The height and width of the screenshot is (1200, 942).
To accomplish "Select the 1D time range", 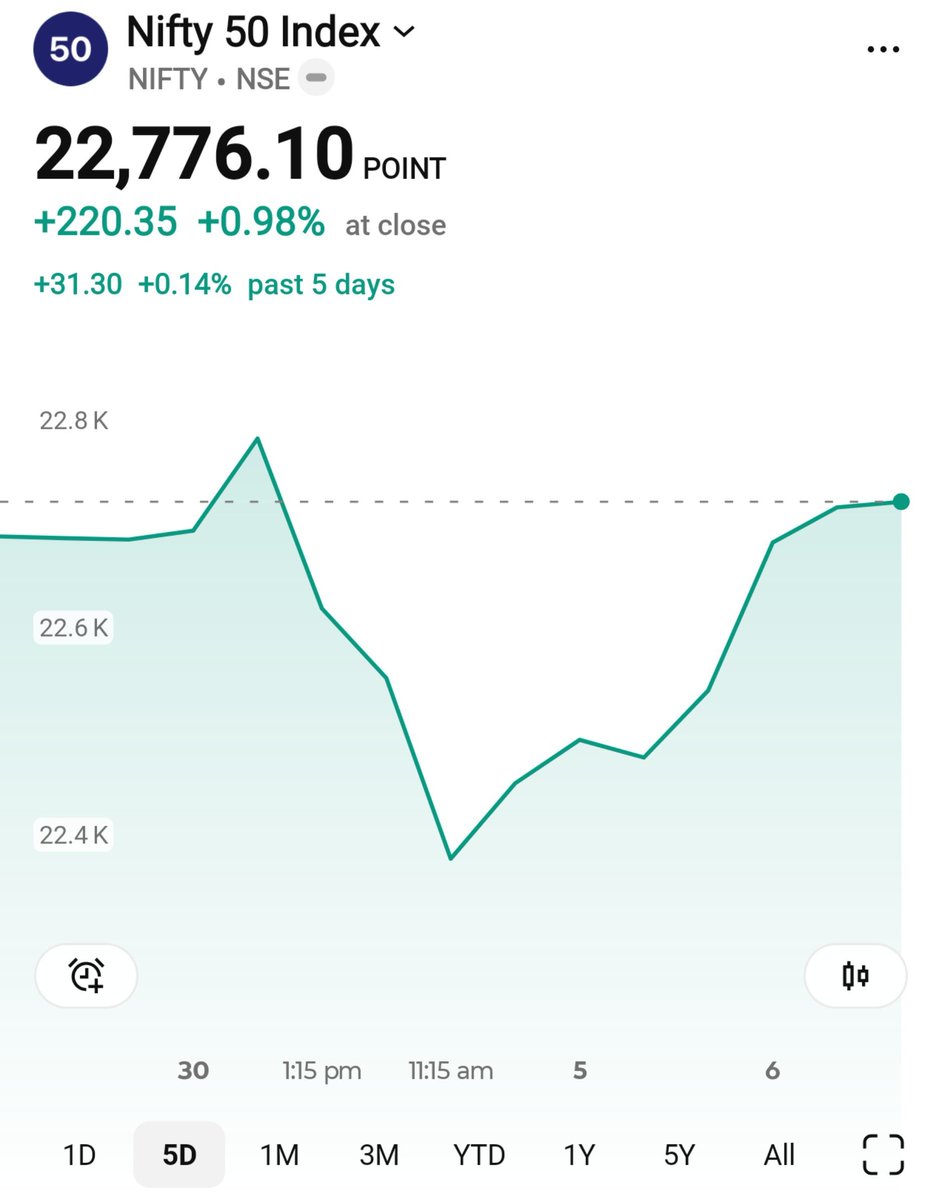I will pos(79,1155).
